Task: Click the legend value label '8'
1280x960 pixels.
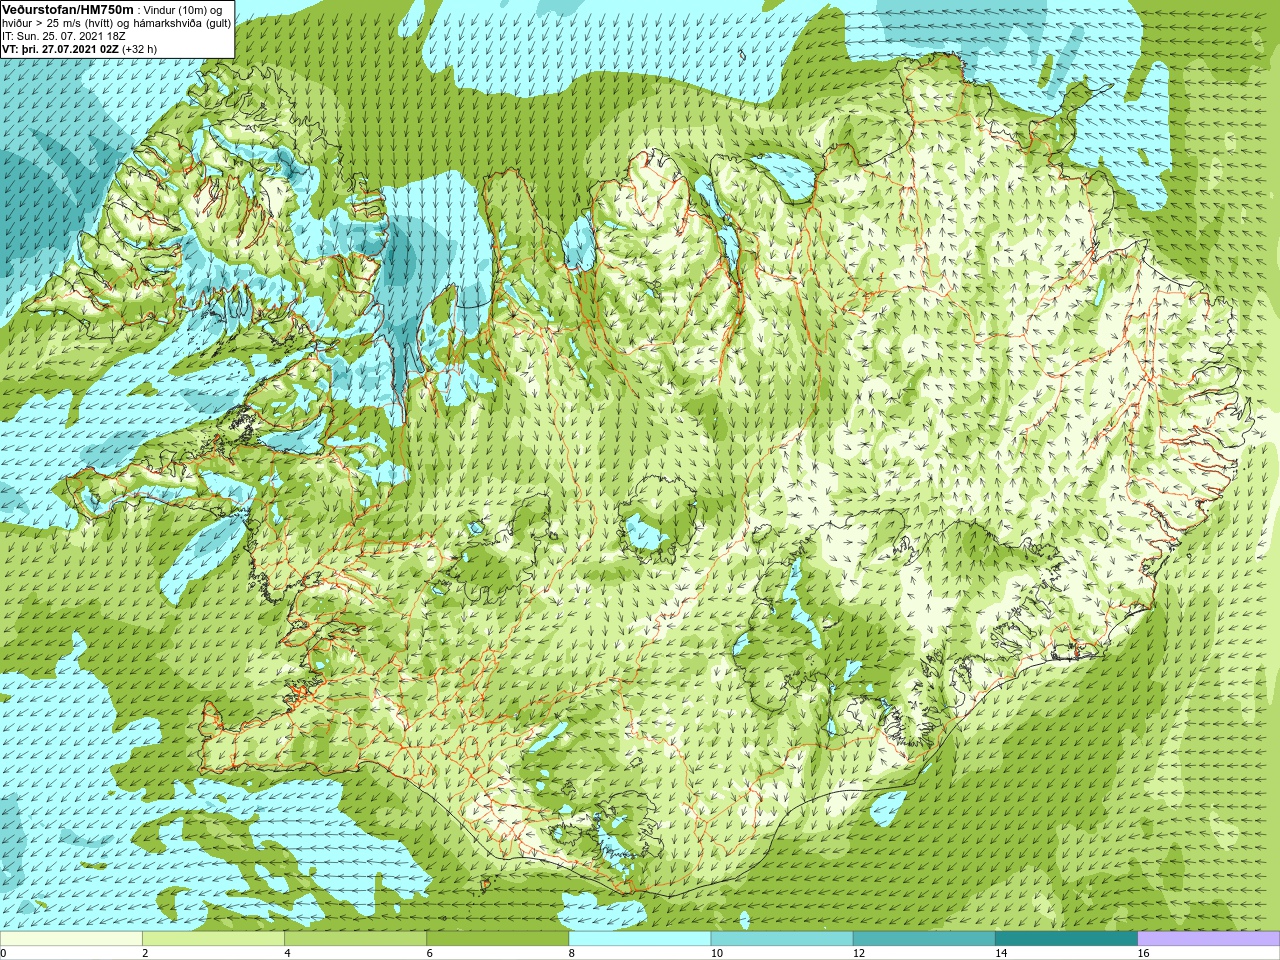Action: pos(572,954)
